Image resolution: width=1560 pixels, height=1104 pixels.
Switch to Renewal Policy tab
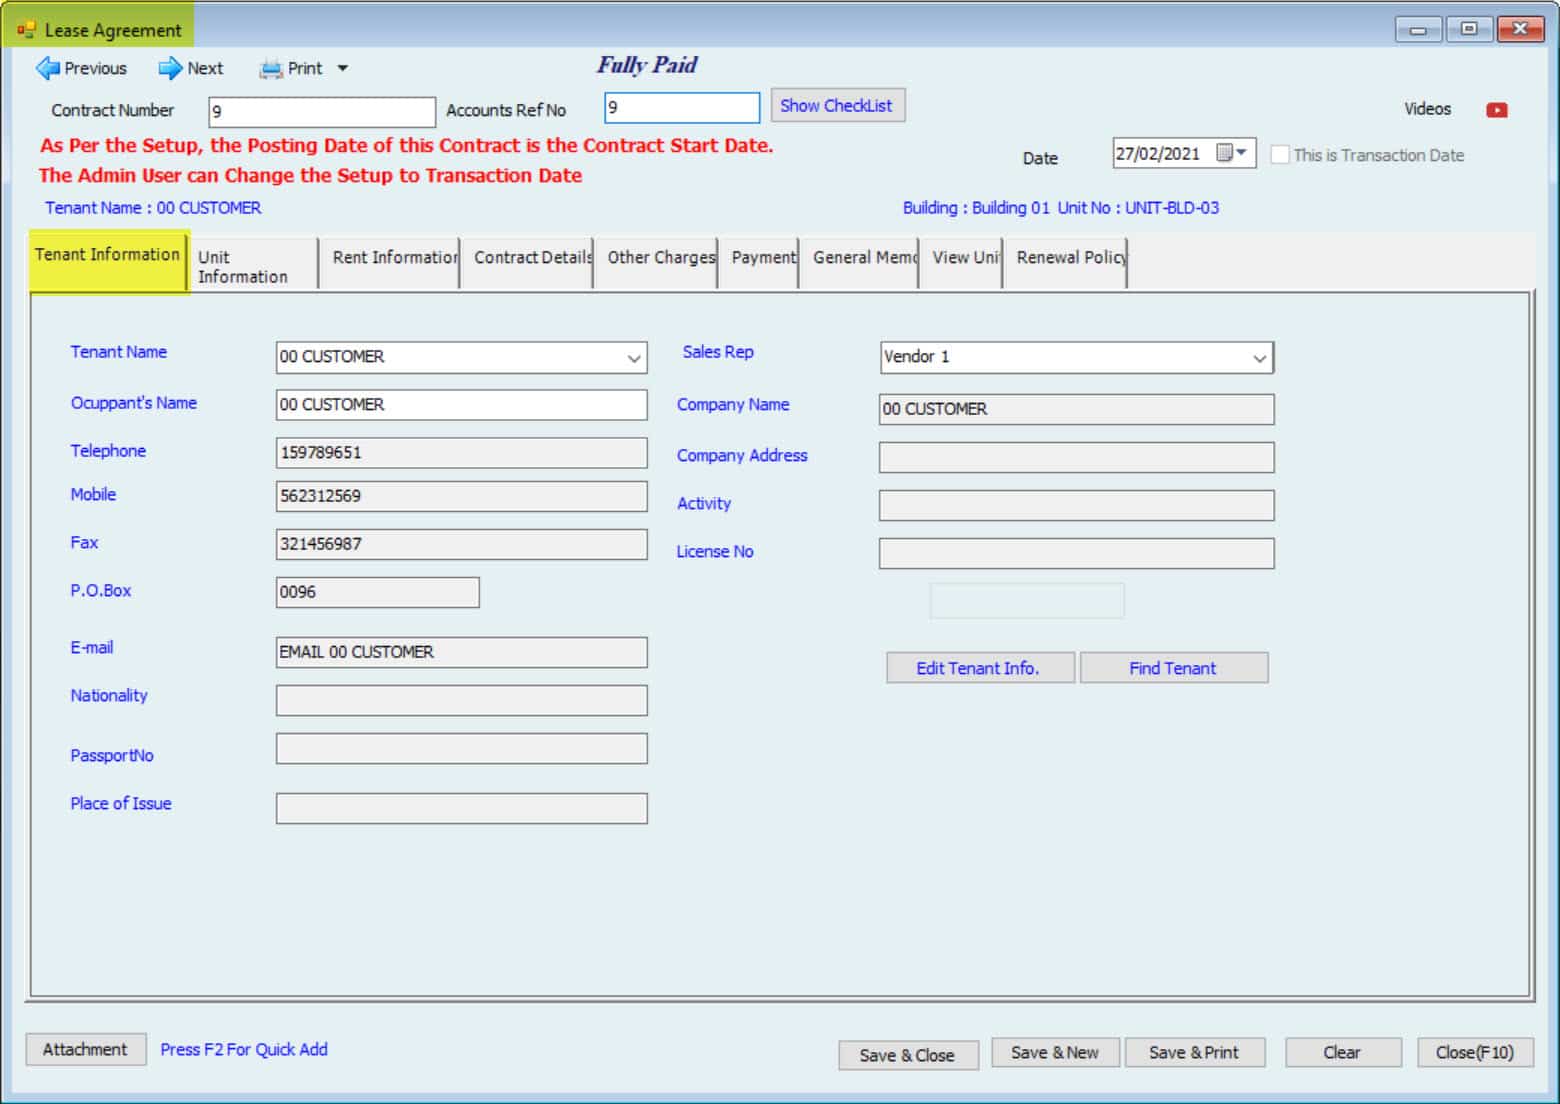tap(1065, 262)
